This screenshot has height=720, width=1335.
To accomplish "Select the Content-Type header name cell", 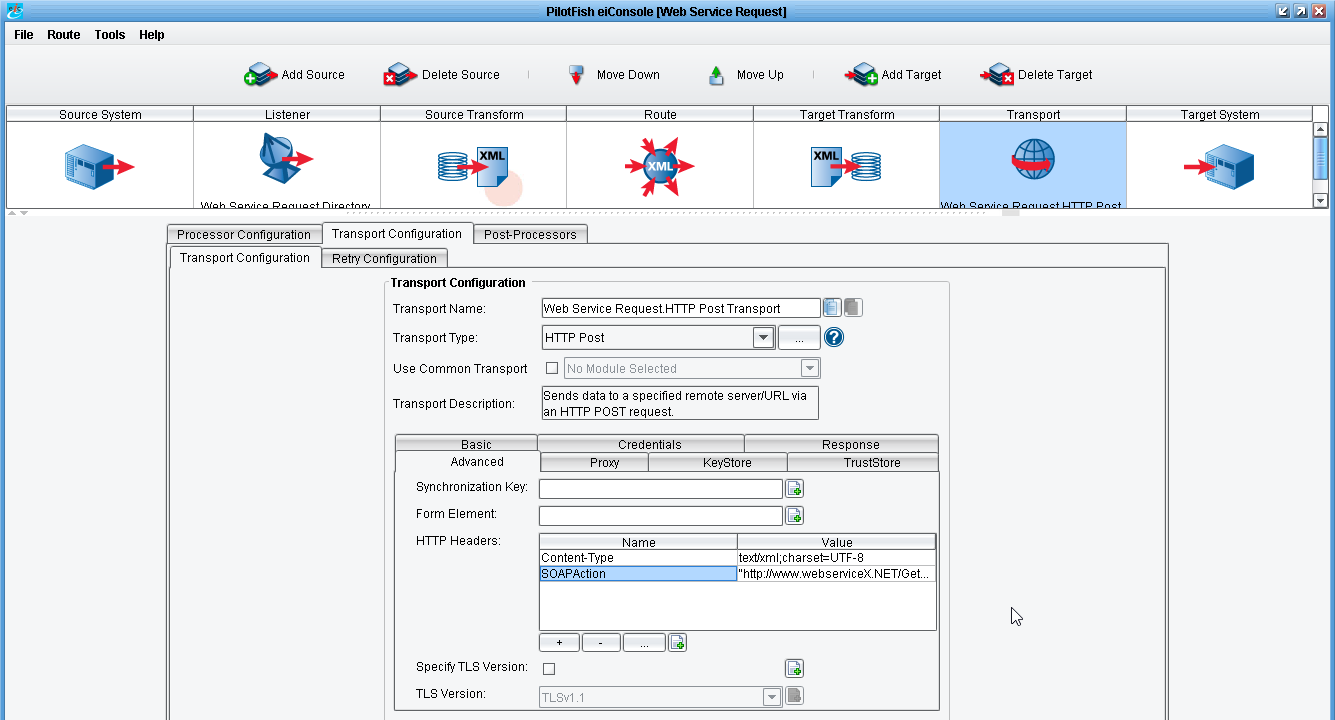I will coord(638,558).
